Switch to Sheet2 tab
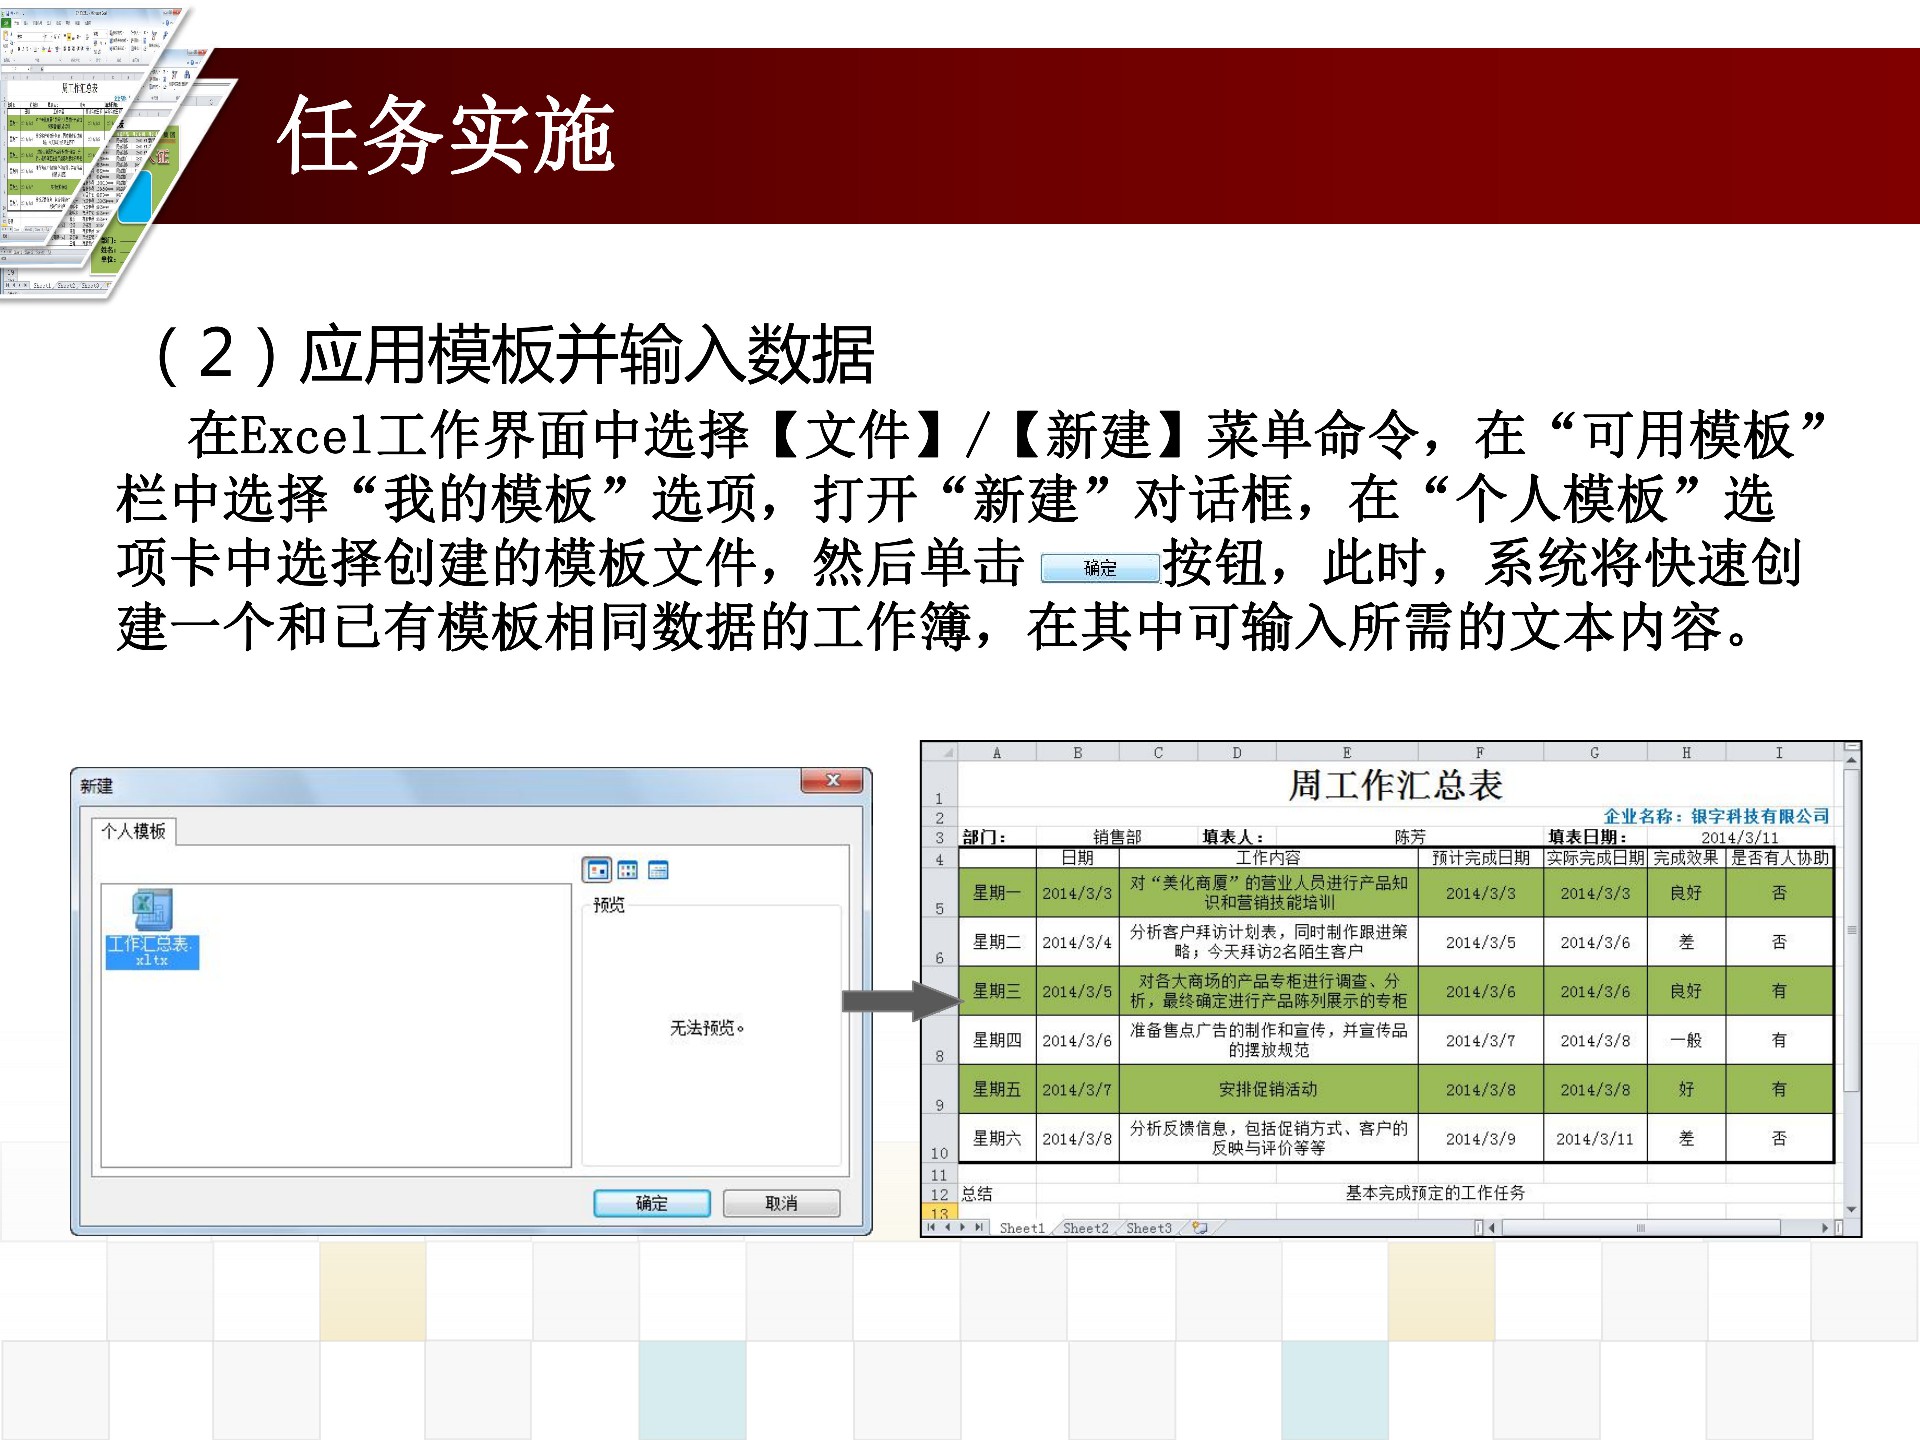 pos(1085,1228)
